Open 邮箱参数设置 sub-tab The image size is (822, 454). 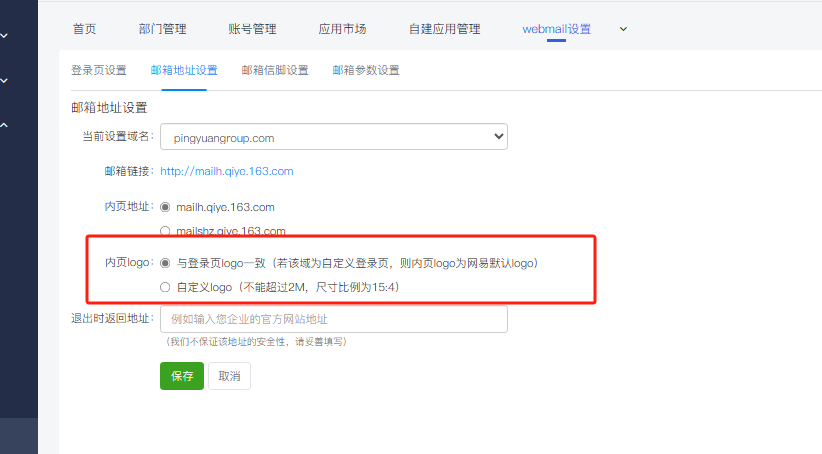(x=366, y=70)
